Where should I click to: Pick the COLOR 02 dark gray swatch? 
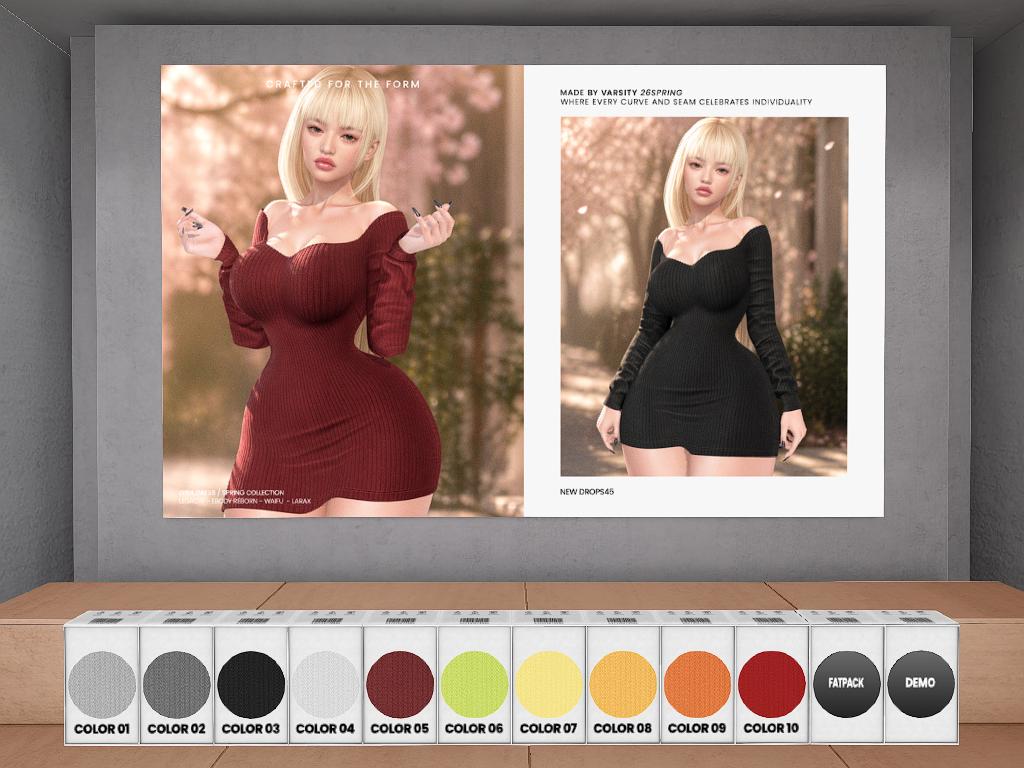[x=176, y=684]
